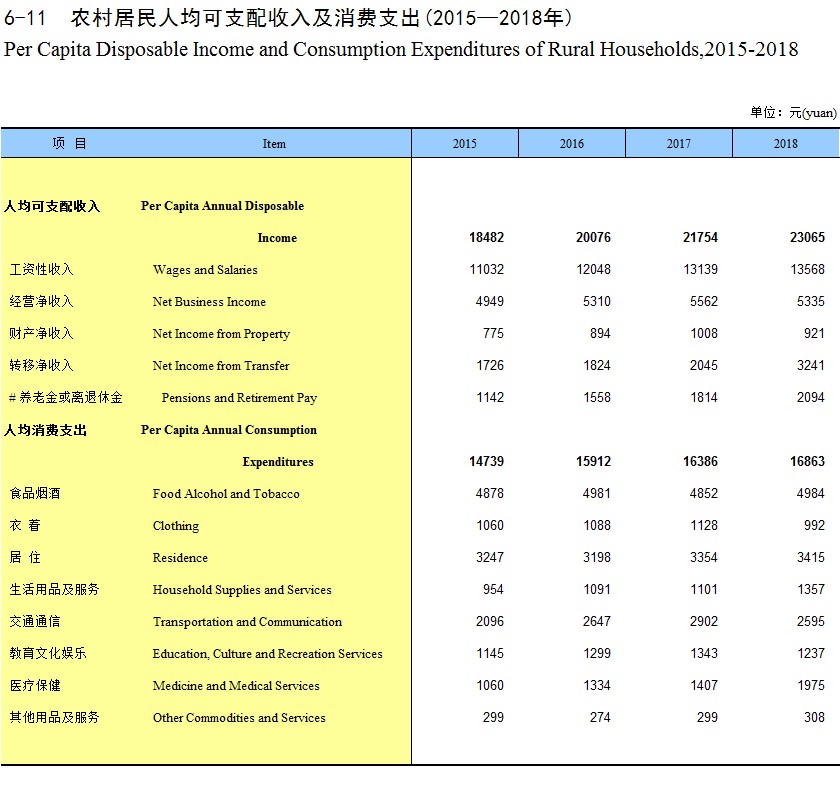Image resolution: width=840 pixels, height=798 pixels.
Task: Select disposable income value 23065
Action: tap(807, 237)
